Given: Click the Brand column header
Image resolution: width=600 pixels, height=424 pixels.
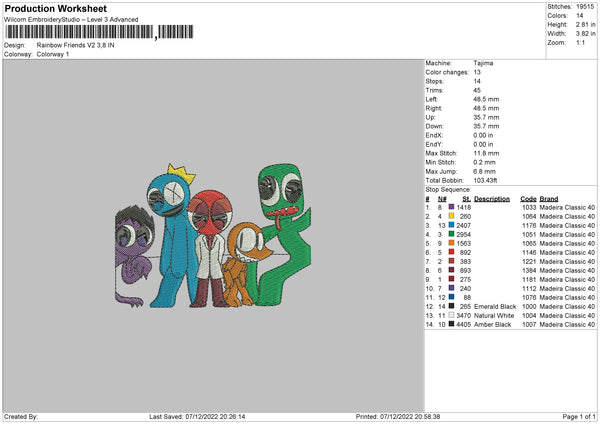Looking at the screenshot, I should tap(549, 198).
